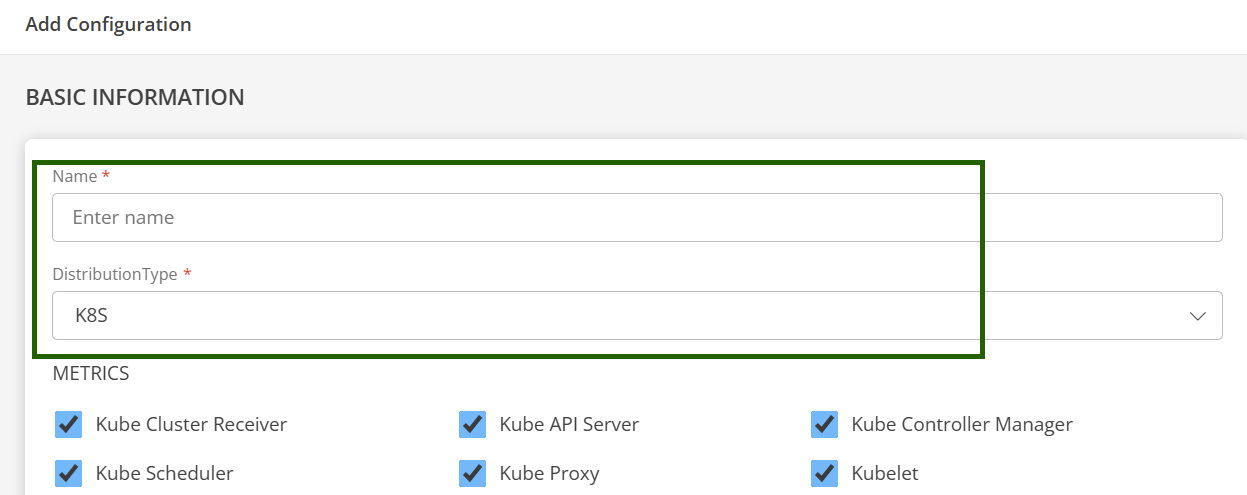Image resolution: width=1247 pixels, height=495 pixels.
Task: Click the Kube Proxy label text
Action: [x=549, y=473]
